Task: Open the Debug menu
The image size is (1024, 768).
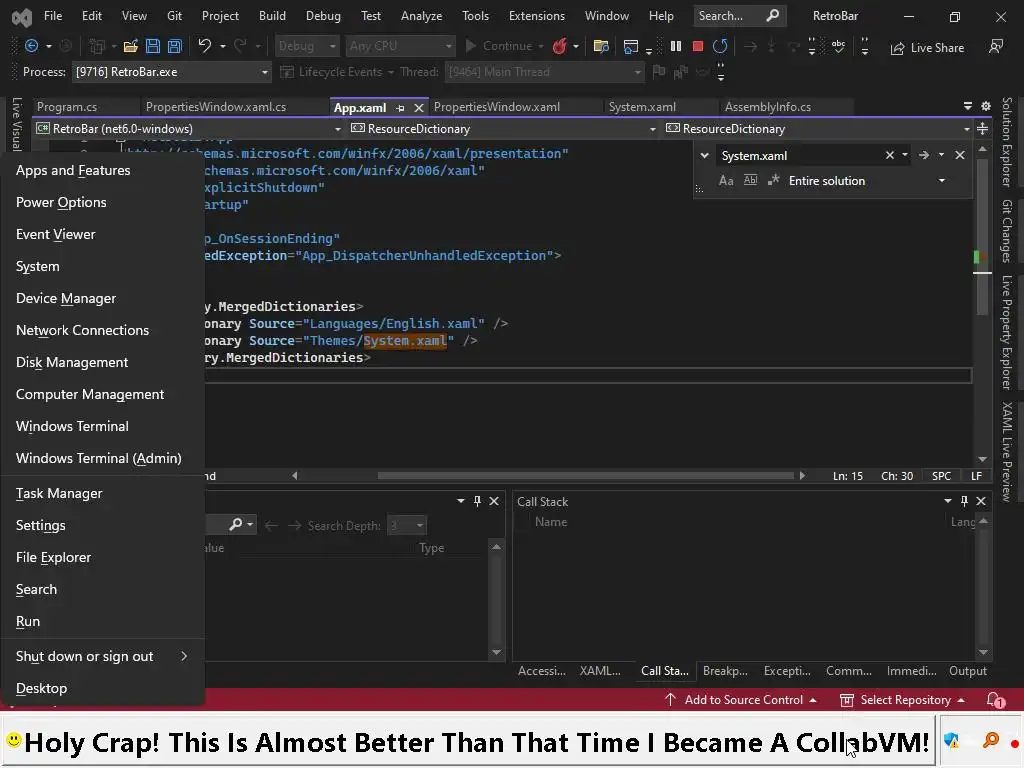Action: click(x=323, y=16)
